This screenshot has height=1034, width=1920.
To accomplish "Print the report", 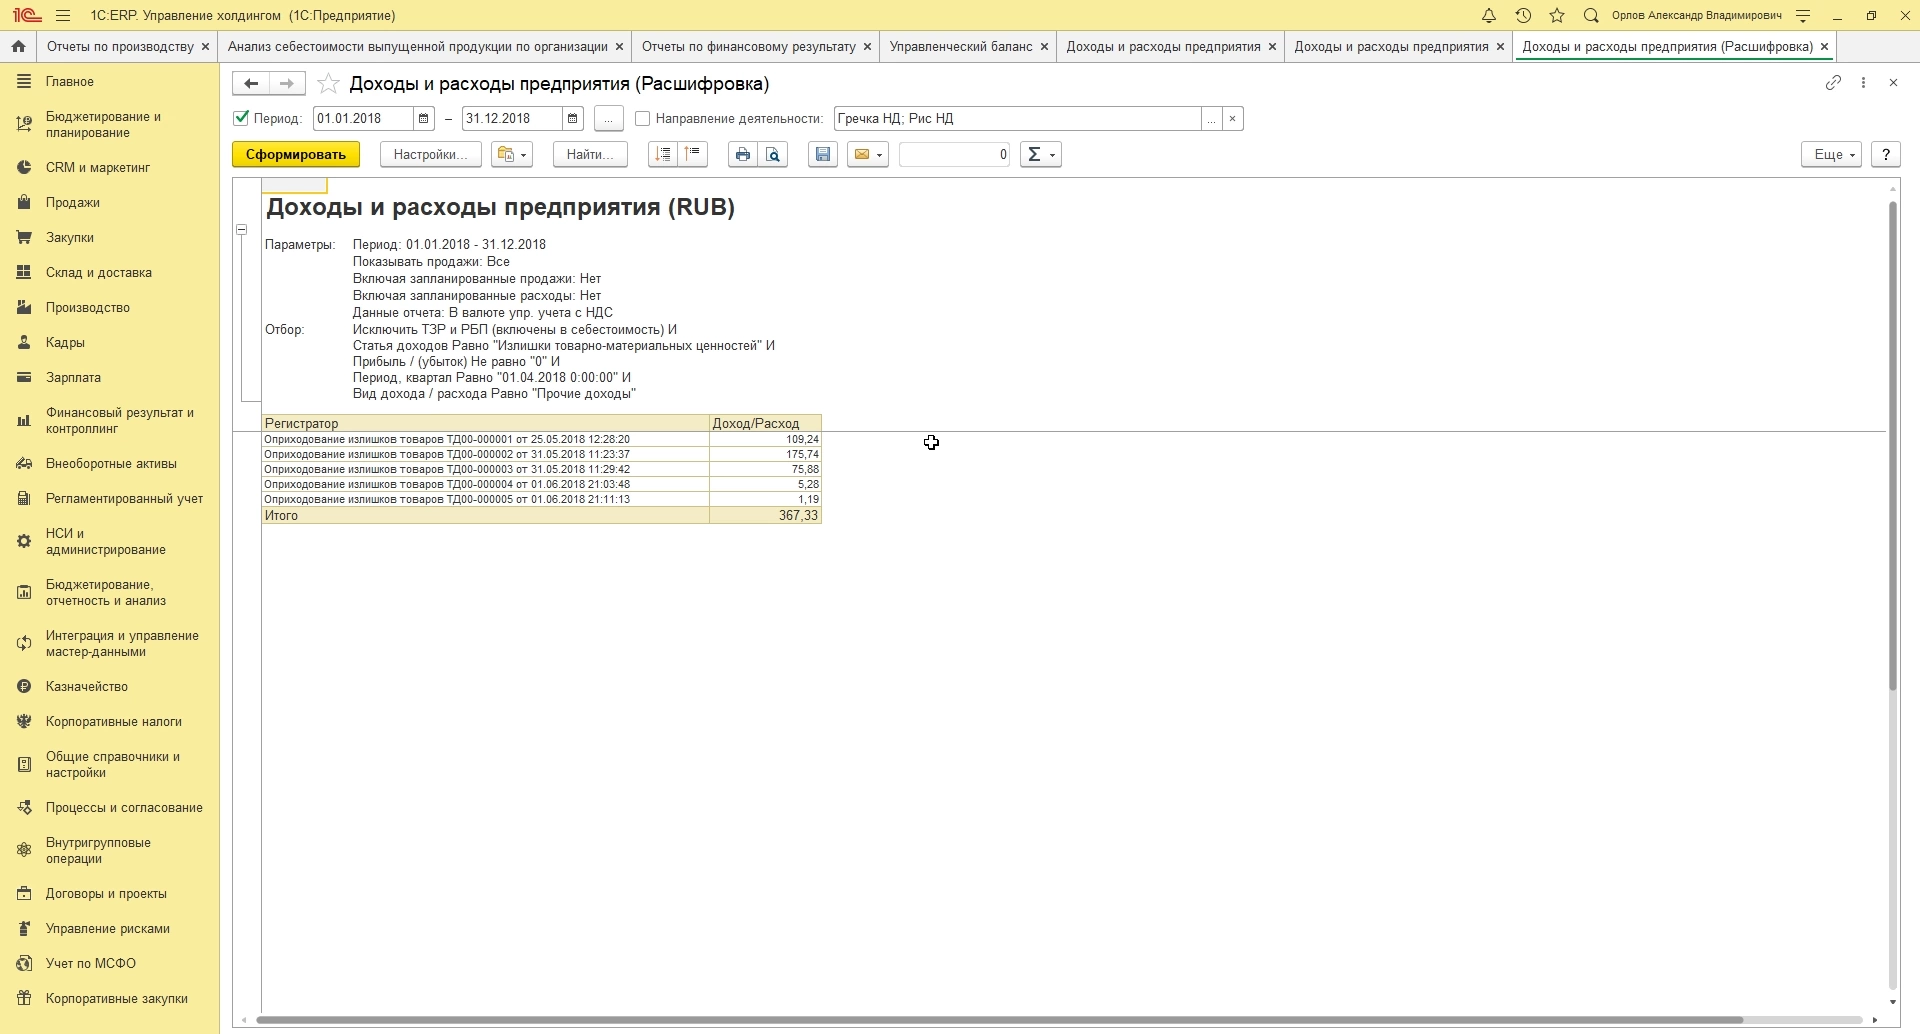I will pos(743,154).
